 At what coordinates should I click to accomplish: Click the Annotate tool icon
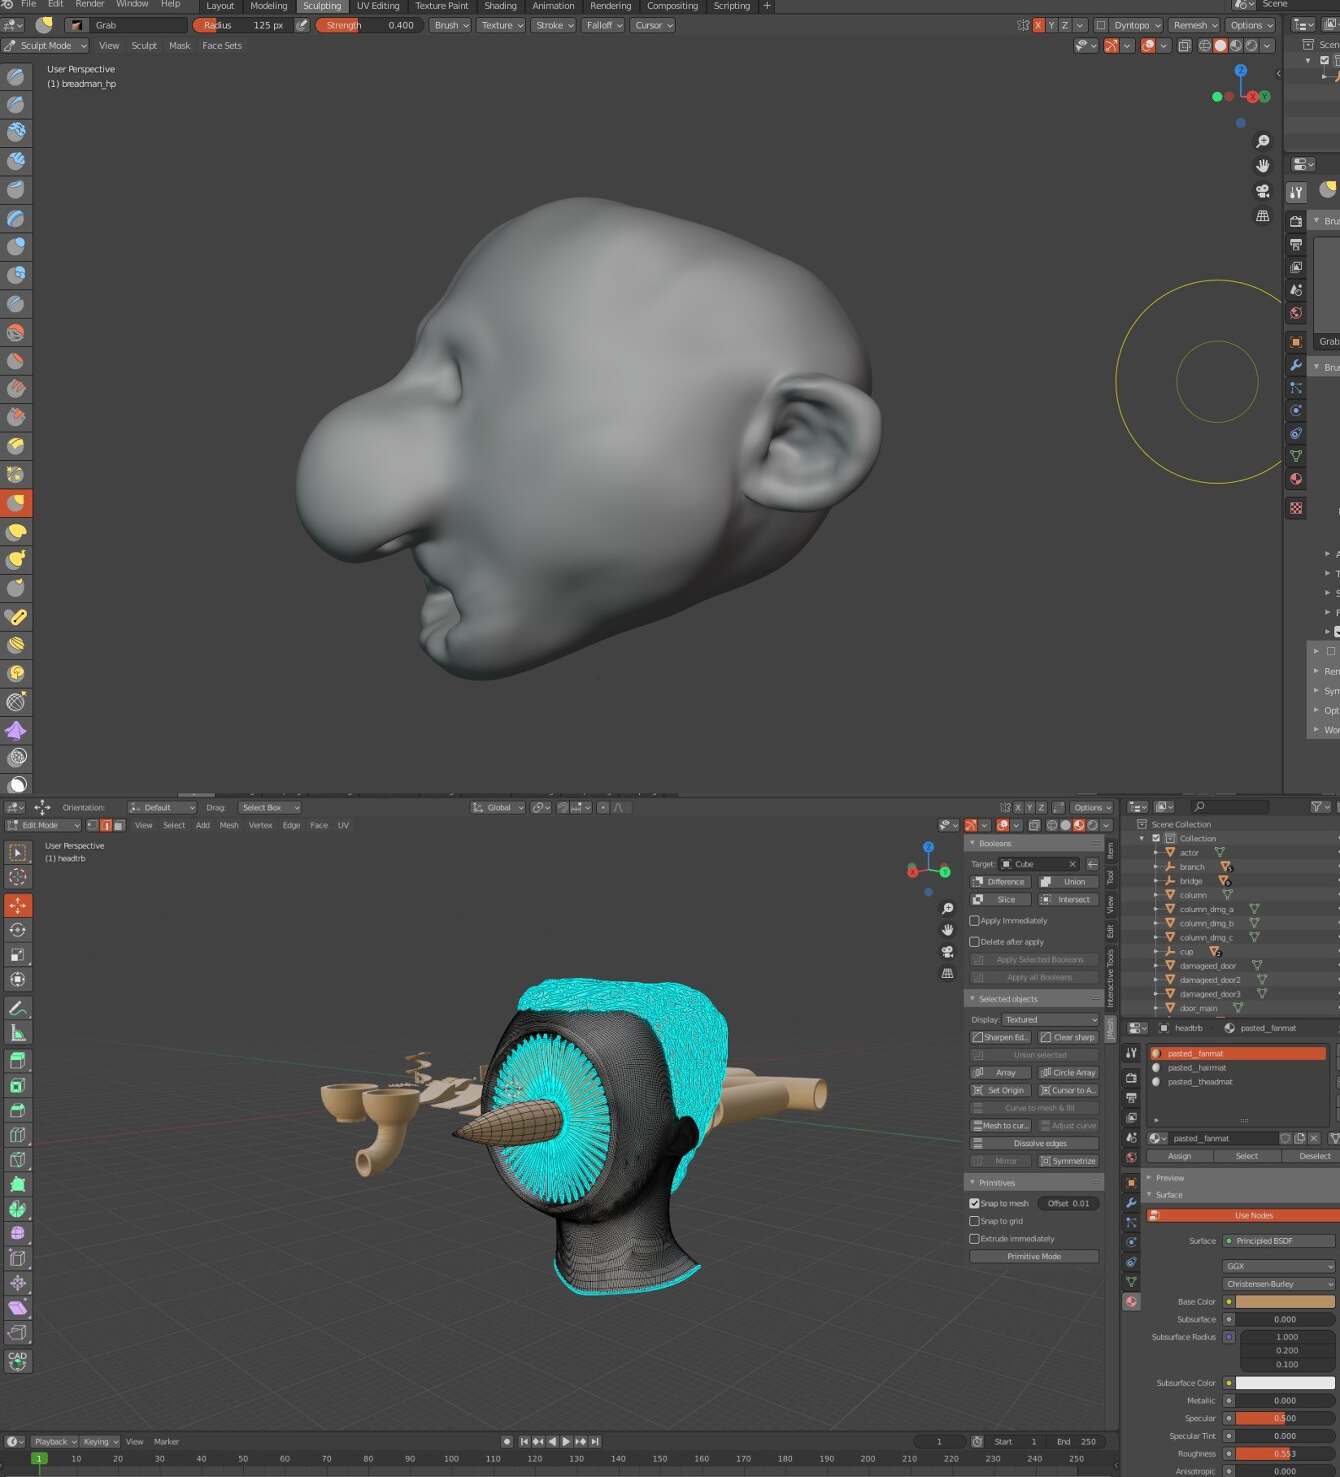coord(16,1007)
